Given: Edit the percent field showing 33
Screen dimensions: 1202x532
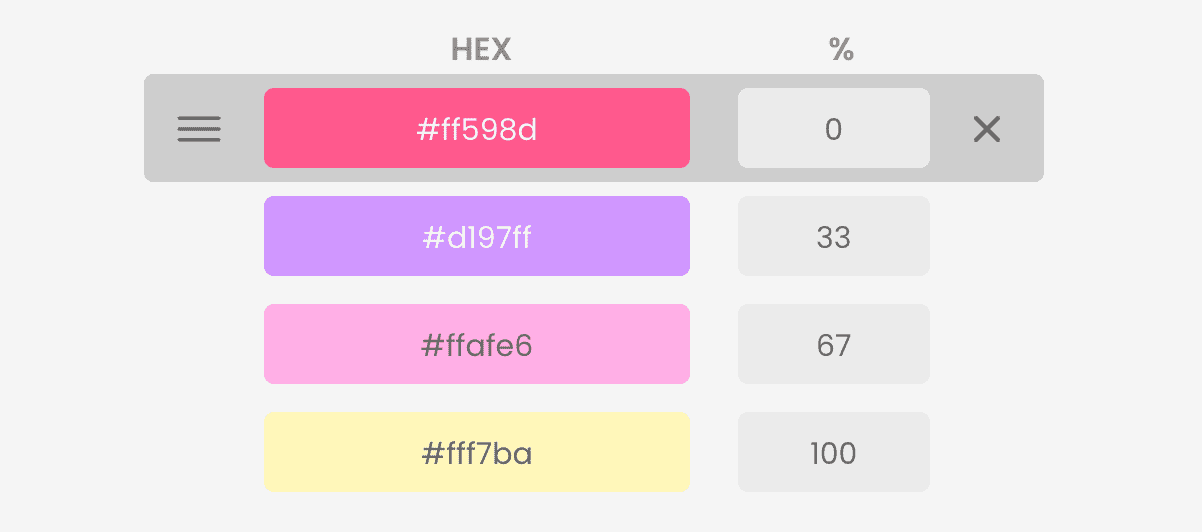Looking at the screenshot, I should point(833,236).
